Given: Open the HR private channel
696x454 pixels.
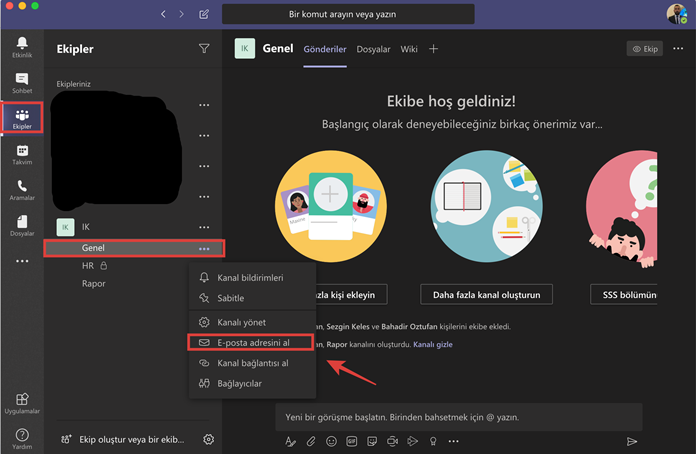Looking at the screenshot, I should (133, 266).
